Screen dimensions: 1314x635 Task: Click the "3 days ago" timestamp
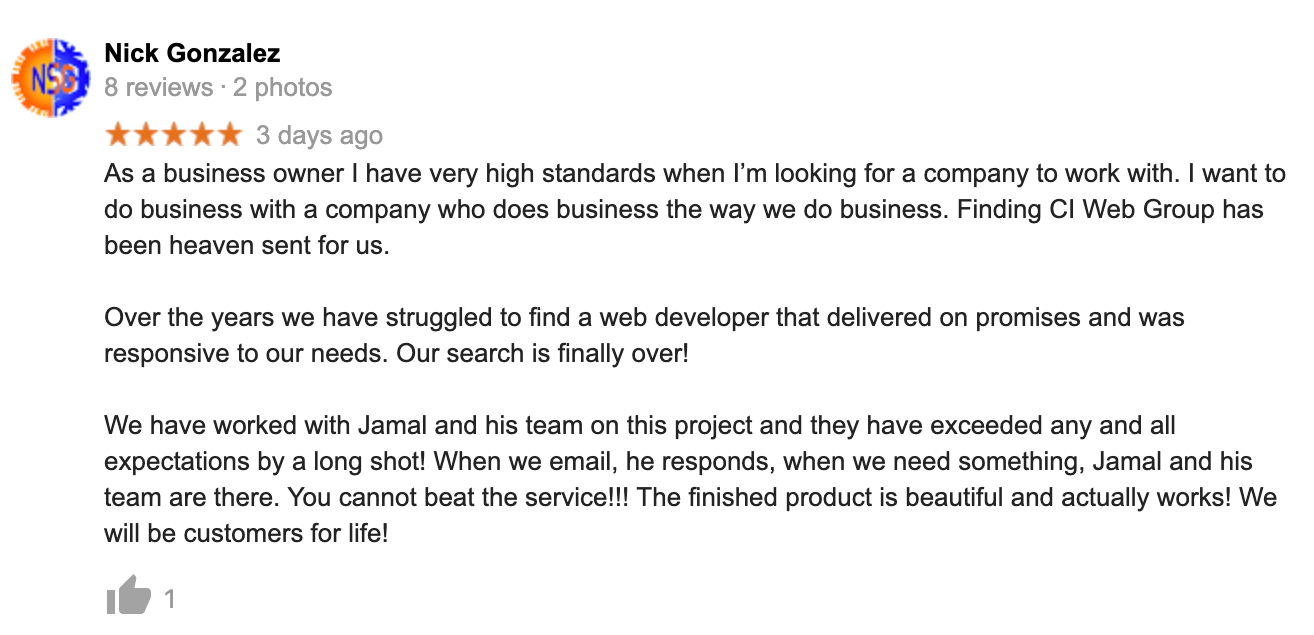click(319, 135)
